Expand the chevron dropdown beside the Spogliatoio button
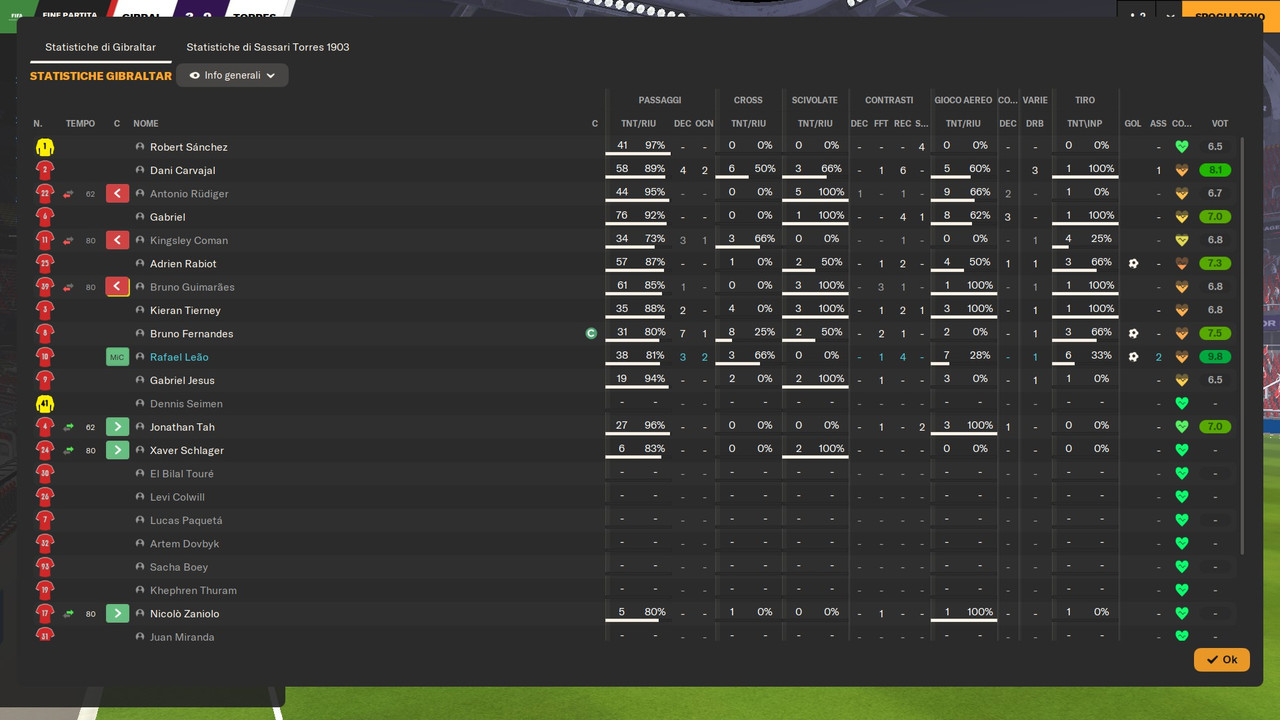The image size is (1280, 720). [x=1170, y=16]
